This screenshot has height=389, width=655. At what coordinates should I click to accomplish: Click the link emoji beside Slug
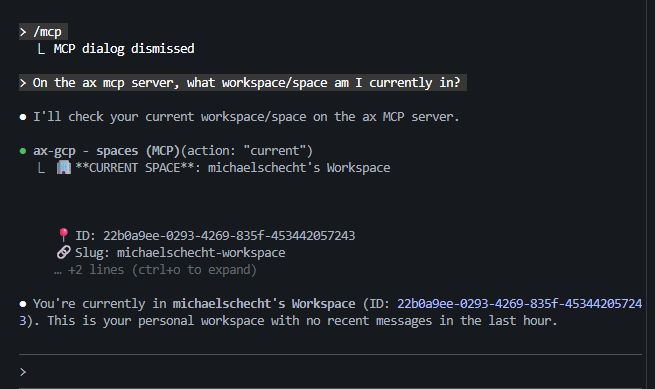click(x=63, y=252)
